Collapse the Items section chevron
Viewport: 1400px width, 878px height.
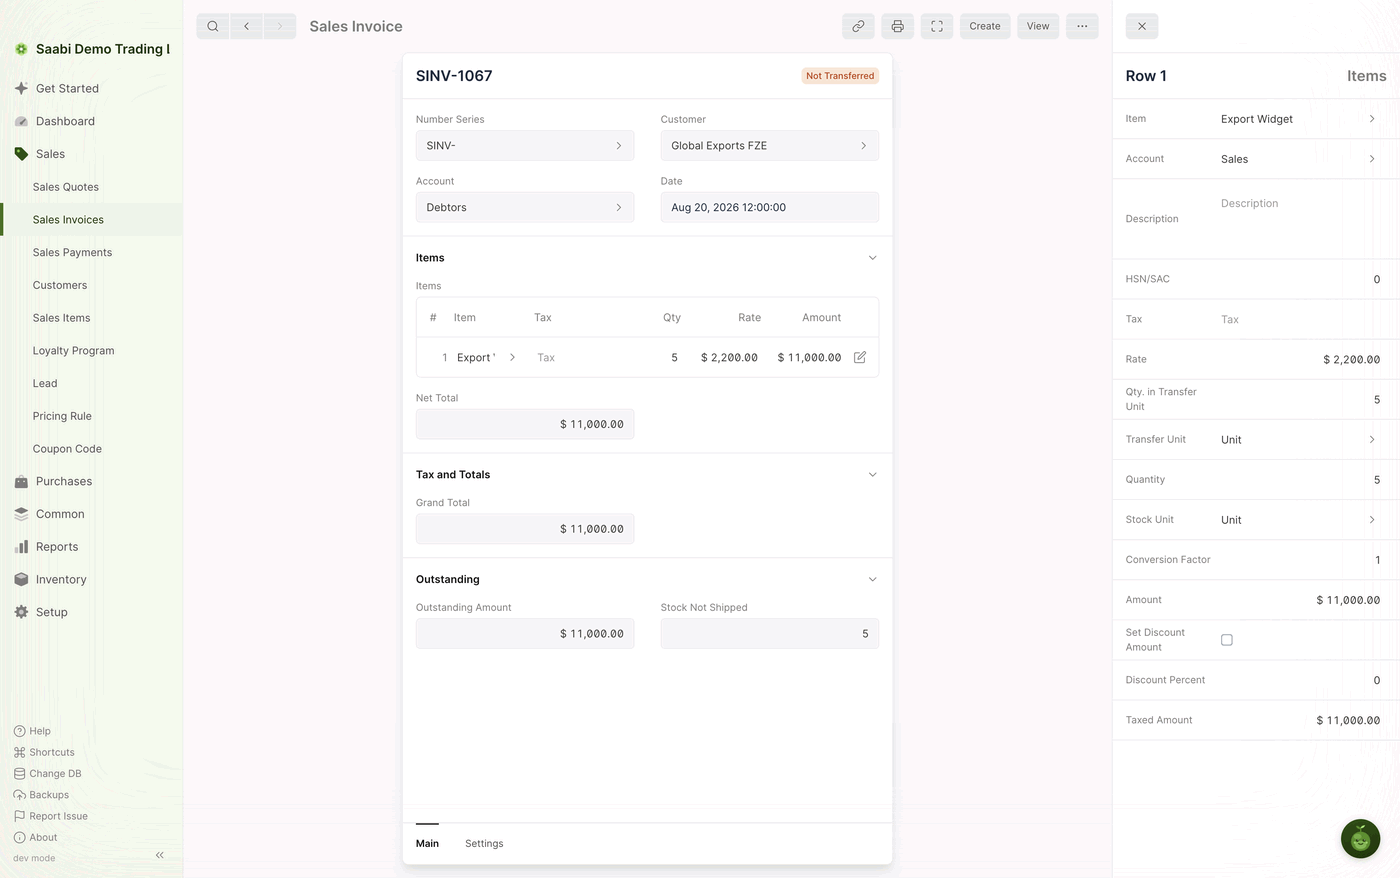(x=872, y=258)
